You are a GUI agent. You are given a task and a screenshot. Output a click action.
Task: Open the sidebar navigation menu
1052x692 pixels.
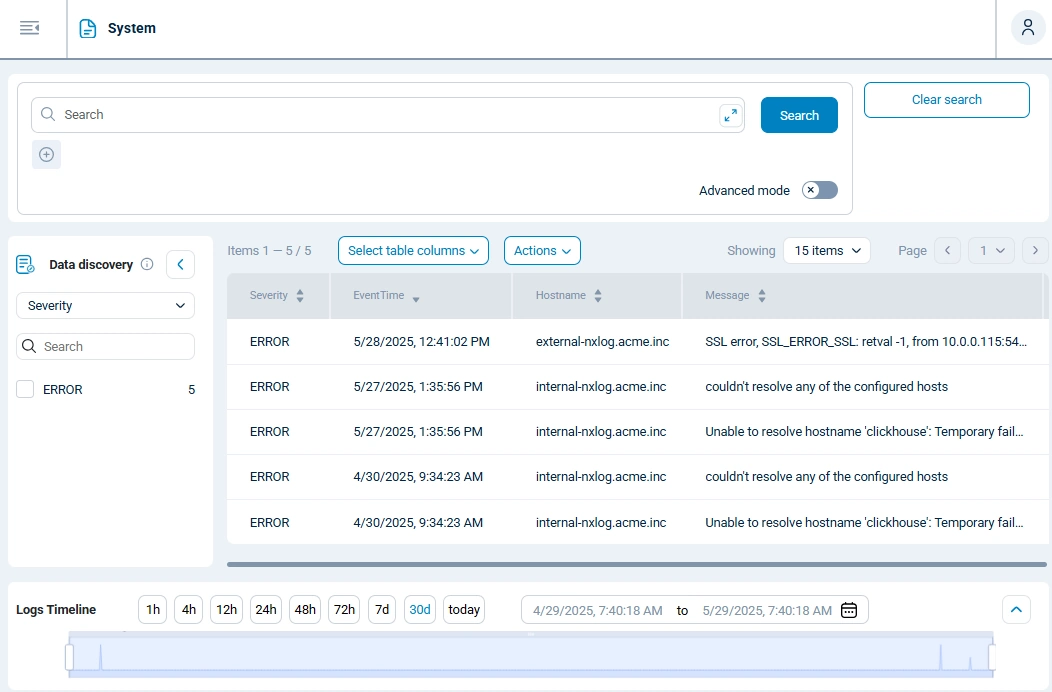coord(30,27)
